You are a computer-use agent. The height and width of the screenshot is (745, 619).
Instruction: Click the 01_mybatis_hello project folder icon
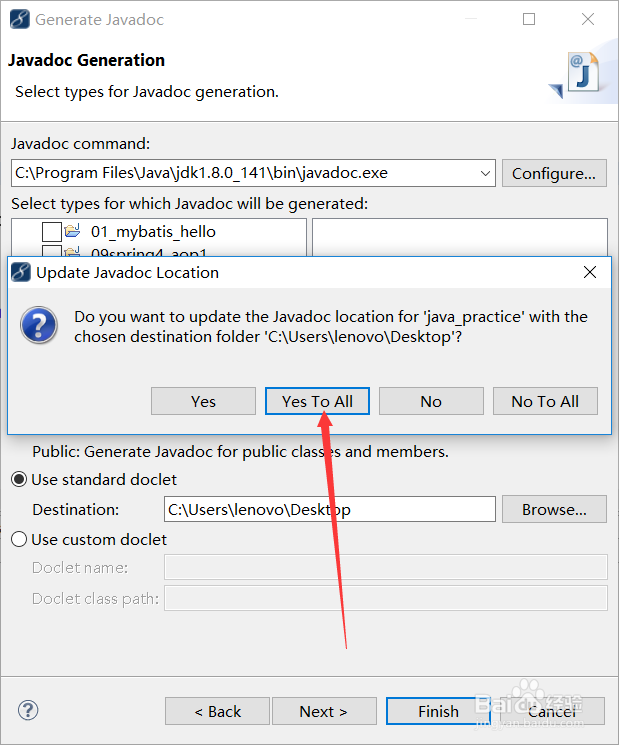click(73, 231)
